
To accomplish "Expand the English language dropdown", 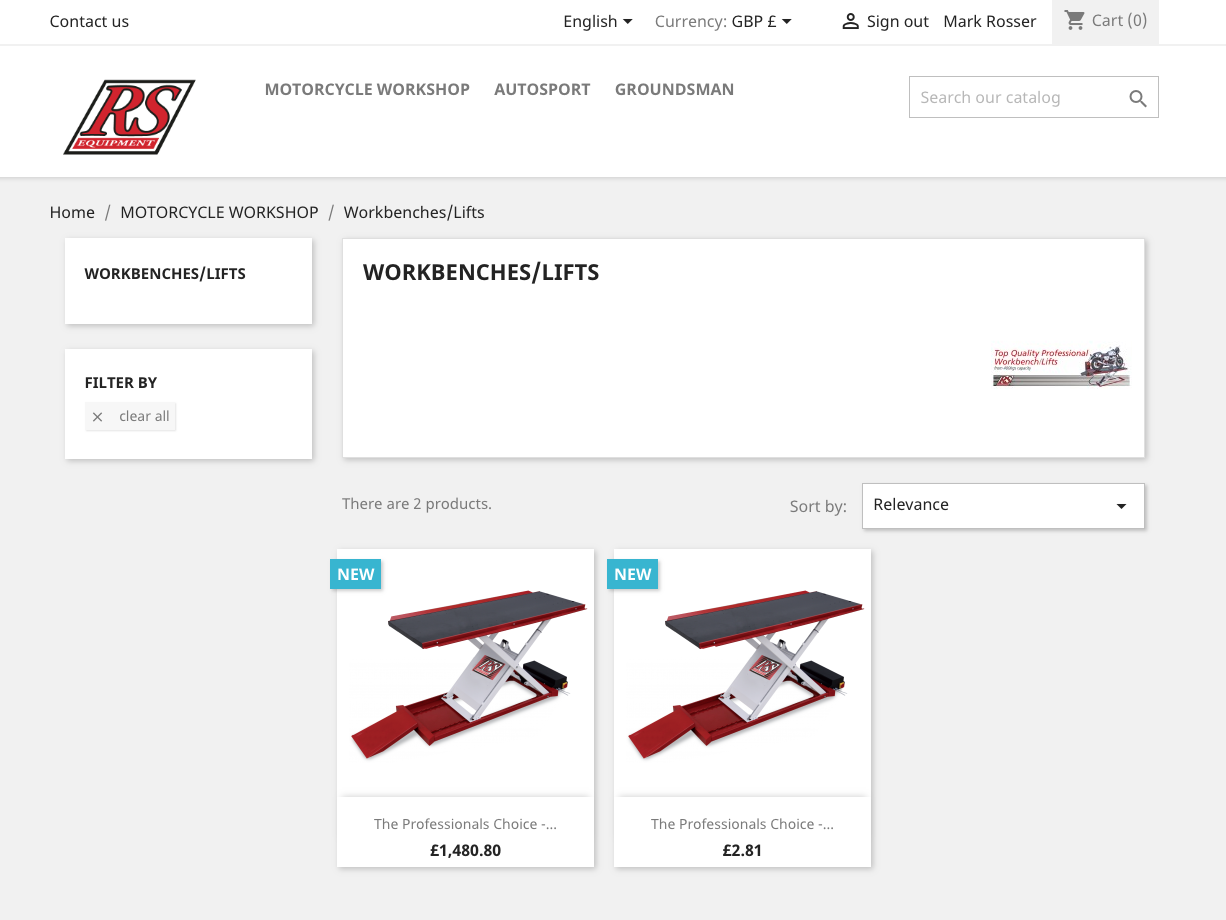I will tap(598, 21).
